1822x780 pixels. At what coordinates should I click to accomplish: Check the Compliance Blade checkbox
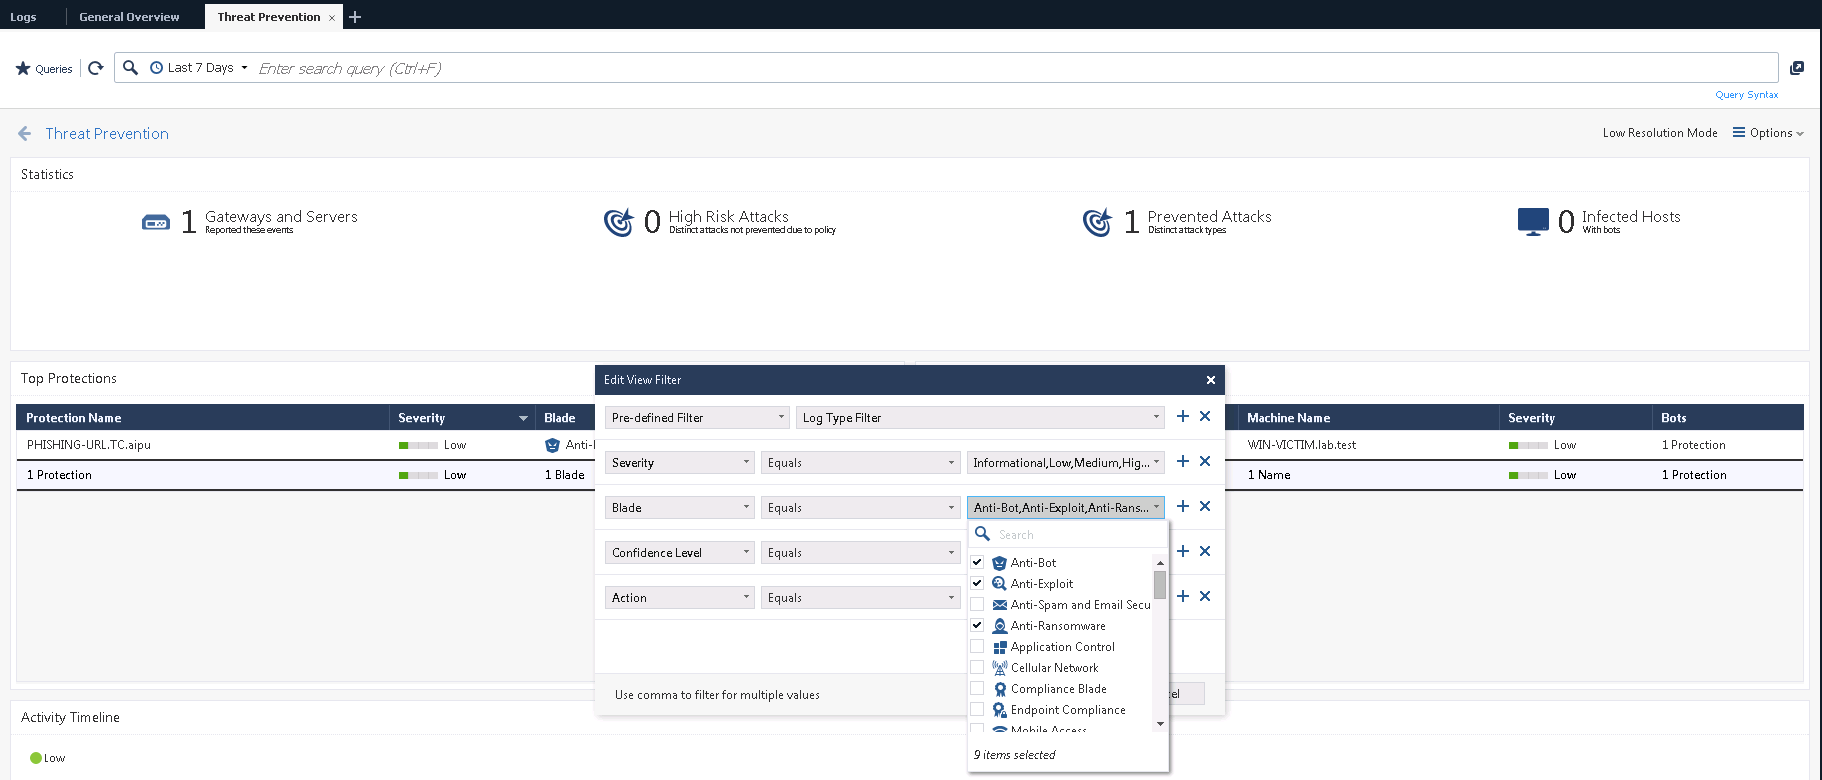point(977,688)
